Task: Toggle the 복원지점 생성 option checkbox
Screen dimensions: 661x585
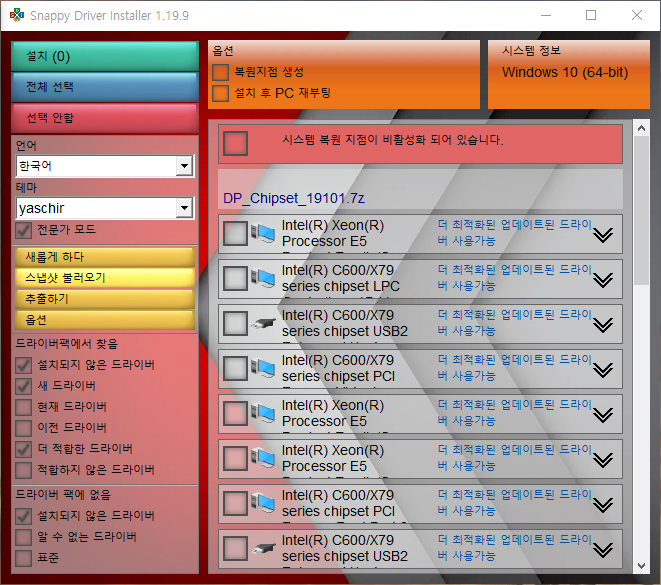Action: pos(220,72)
